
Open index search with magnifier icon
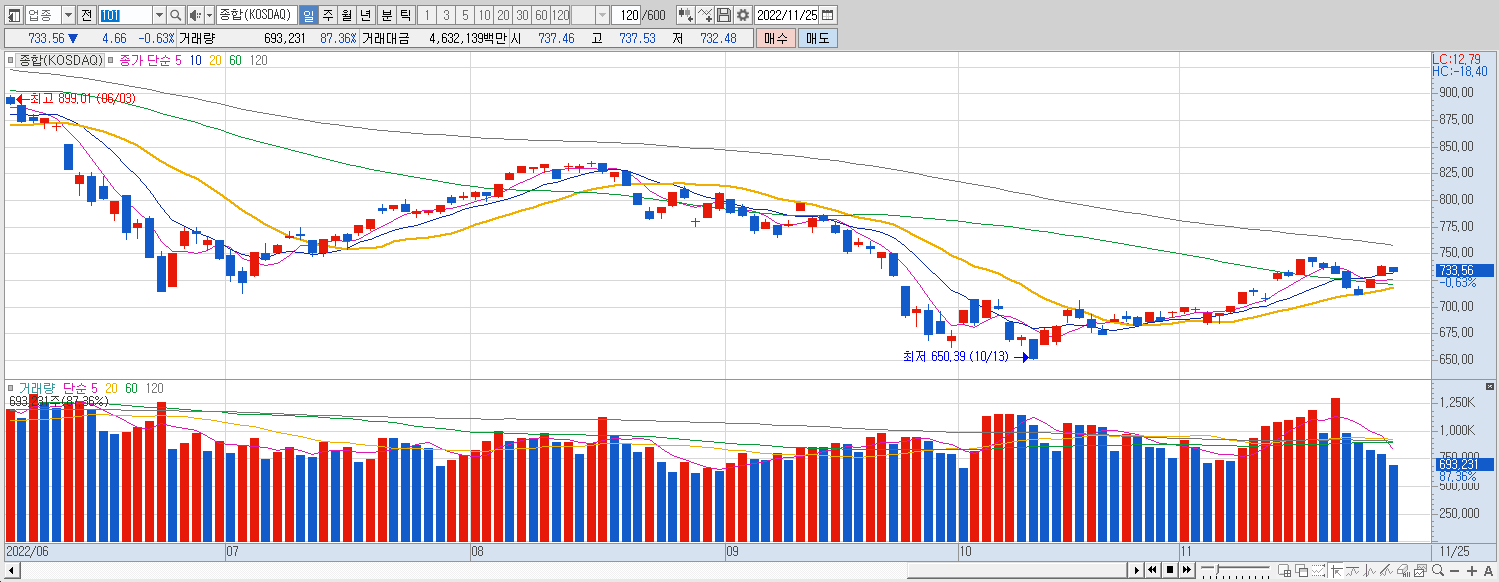coord(176,15)
